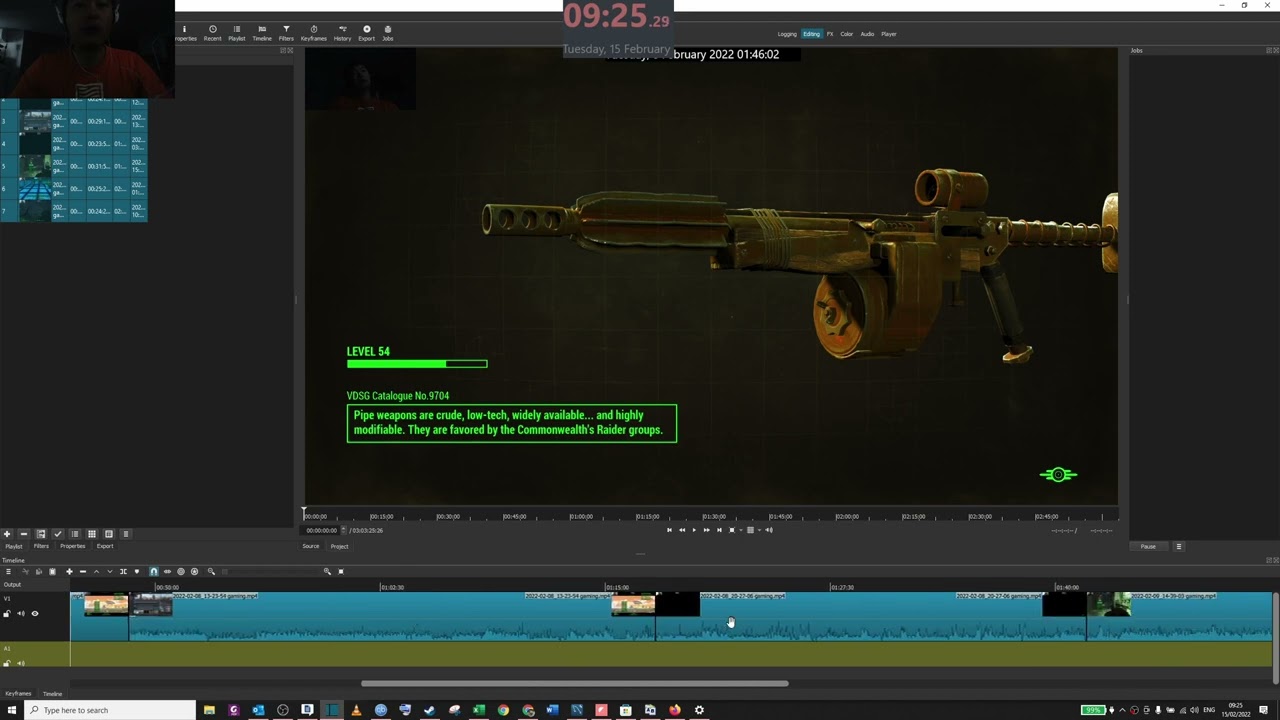Fast forward the player
Screen dimensions: 1280x720
coord(706,530)
